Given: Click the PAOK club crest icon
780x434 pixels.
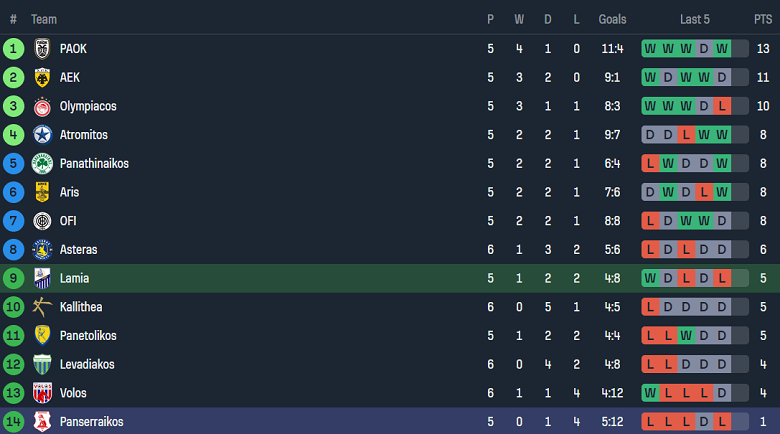Looking at the screenshot, I should tap(42, 48).
